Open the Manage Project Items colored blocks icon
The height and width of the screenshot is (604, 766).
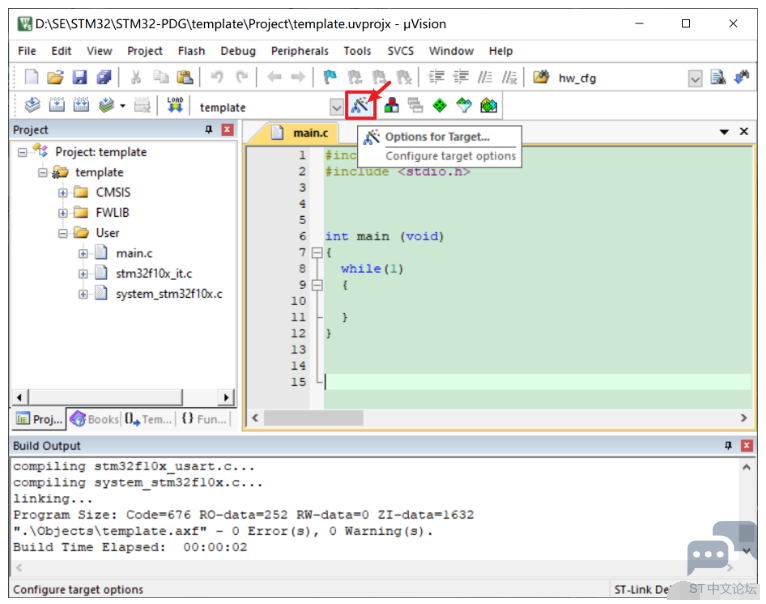(391, 105)
